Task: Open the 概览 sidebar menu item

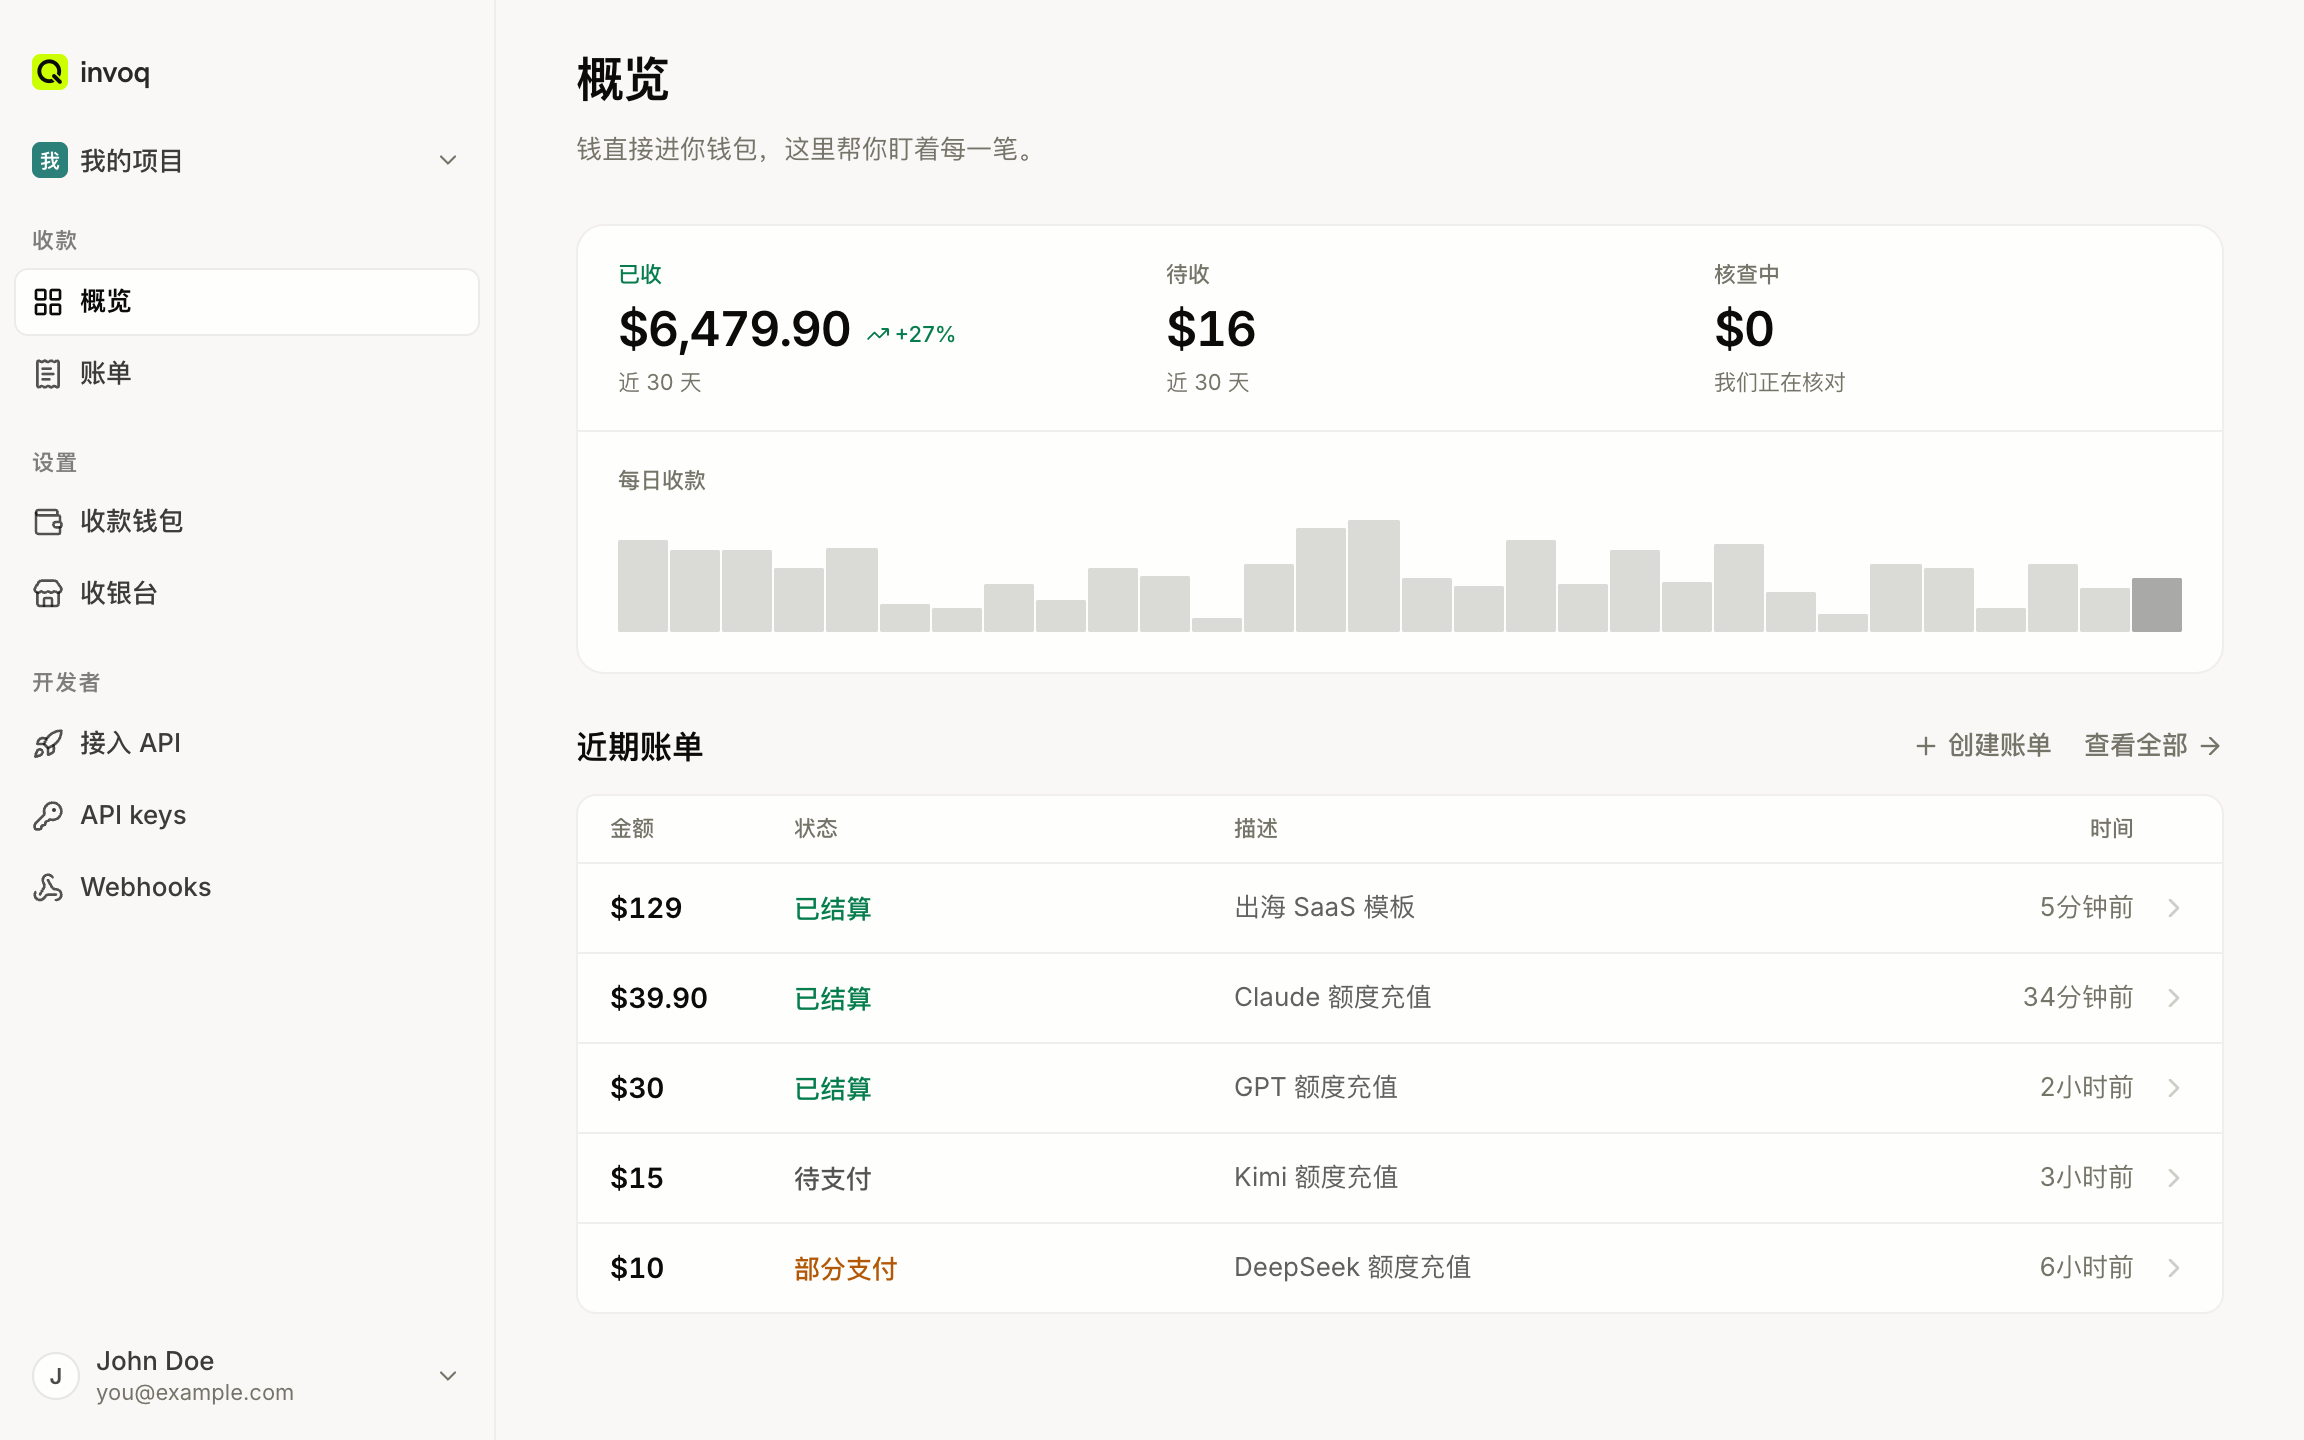Action: pos(247,302)
